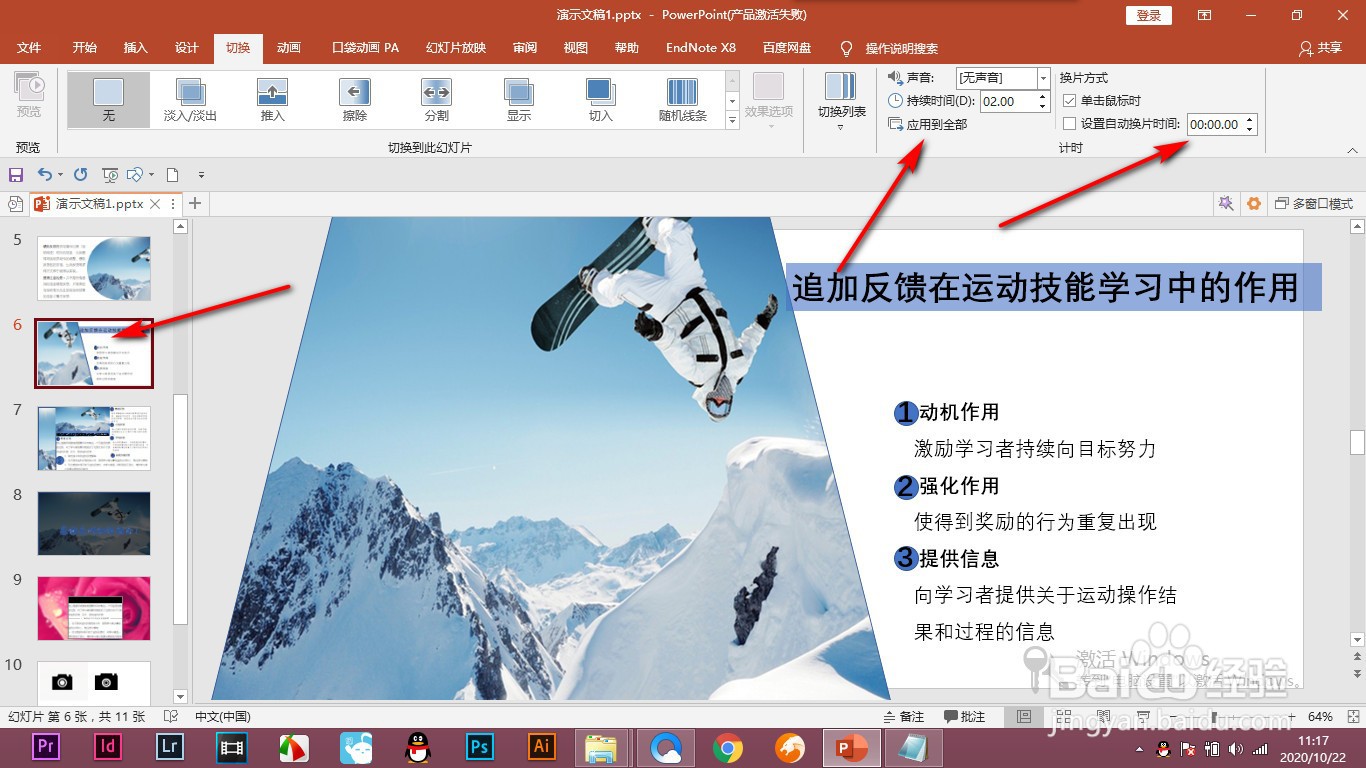This screenshot has height=768, width=1366.
Task: Click the new blank document icon
Action: (x=172, y=174)
